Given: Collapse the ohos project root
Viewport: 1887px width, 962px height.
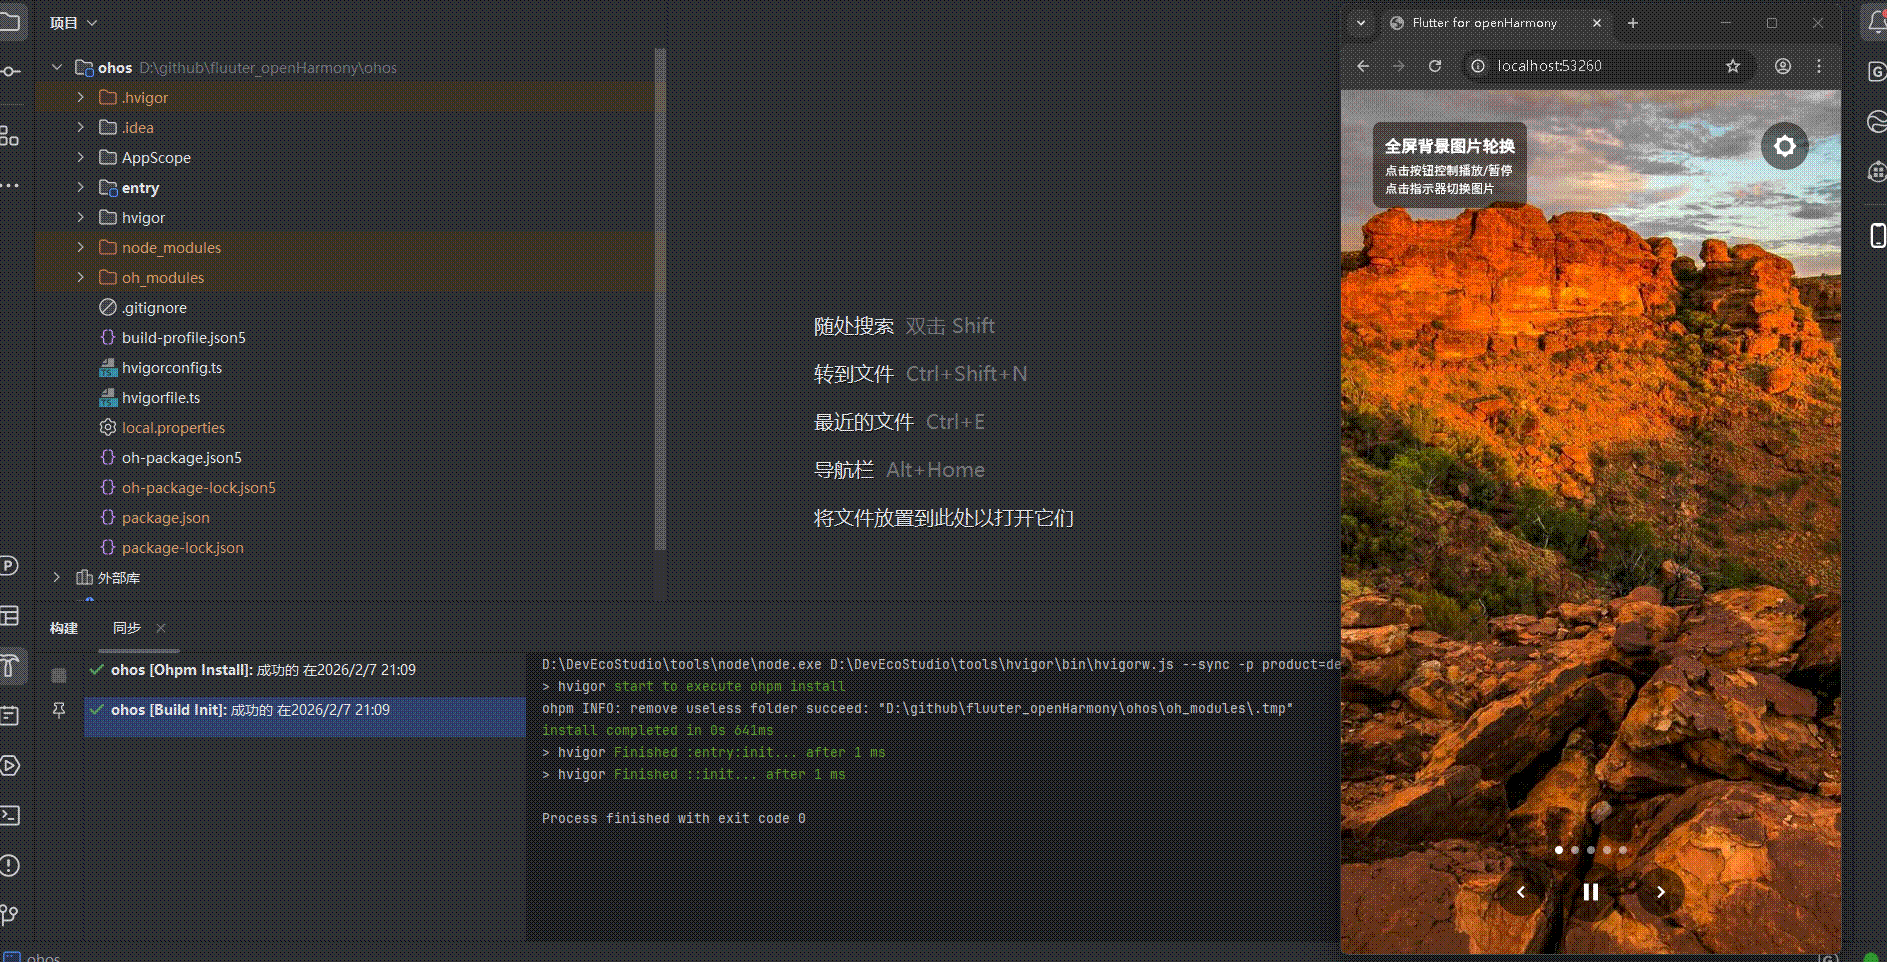Looking at the screenshot, I should (57, 68).
